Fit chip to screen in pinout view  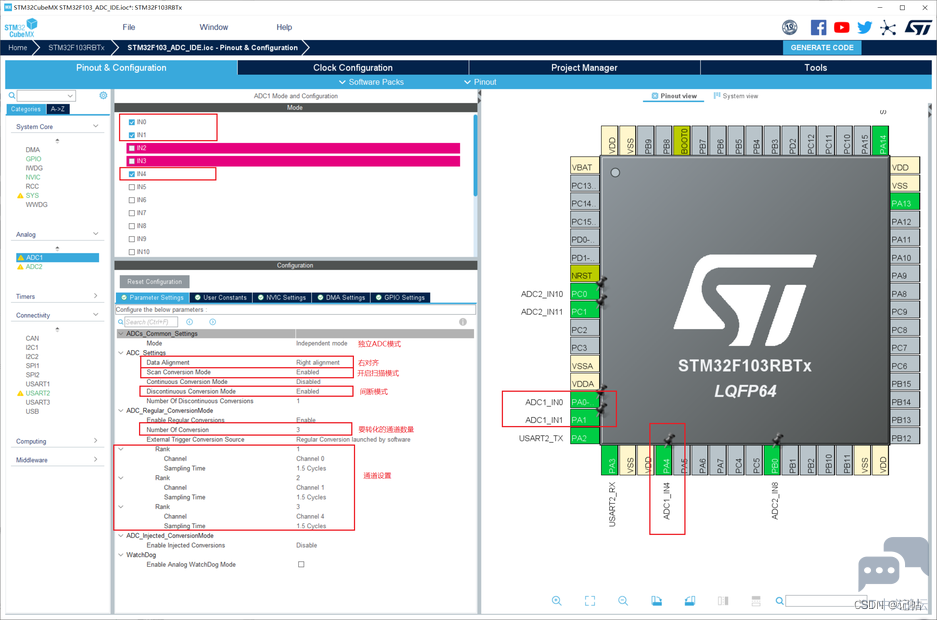pyautogui.click(x=590, y=601)
